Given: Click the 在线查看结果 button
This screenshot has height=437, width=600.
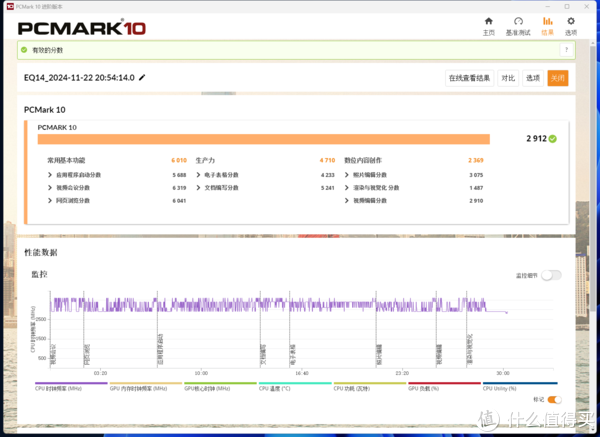Looking at the screenshot, I should [470, 78].
